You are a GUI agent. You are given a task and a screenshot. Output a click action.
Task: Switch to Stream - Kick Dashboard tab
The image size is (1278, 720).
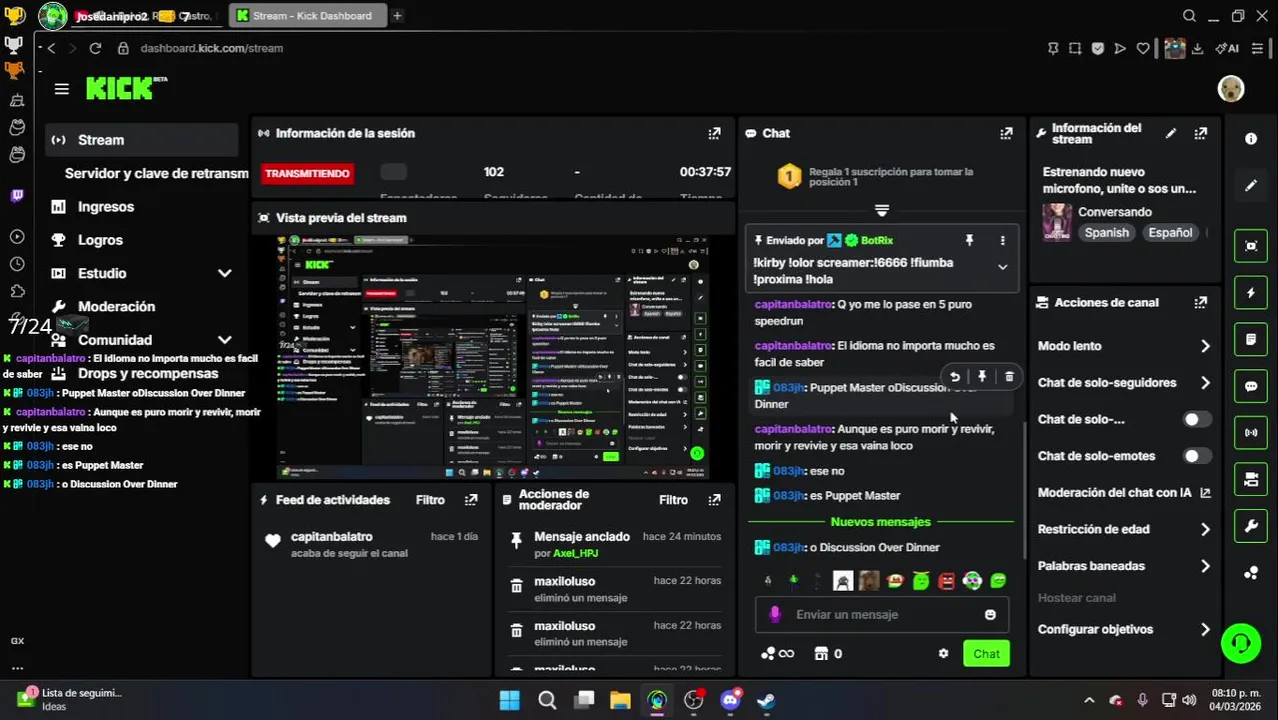[307, 16]
